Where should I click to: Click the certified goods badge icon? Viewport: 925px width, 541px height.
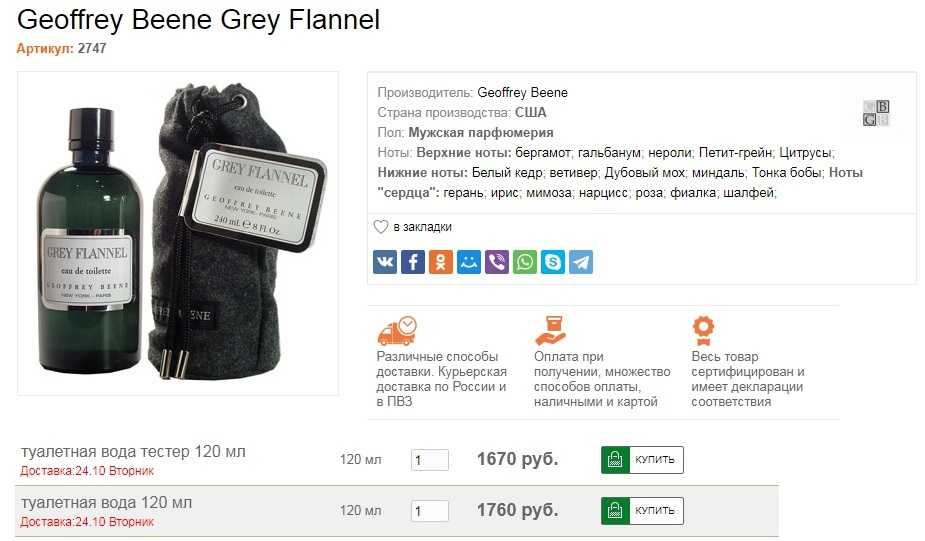tap(703, 330)
